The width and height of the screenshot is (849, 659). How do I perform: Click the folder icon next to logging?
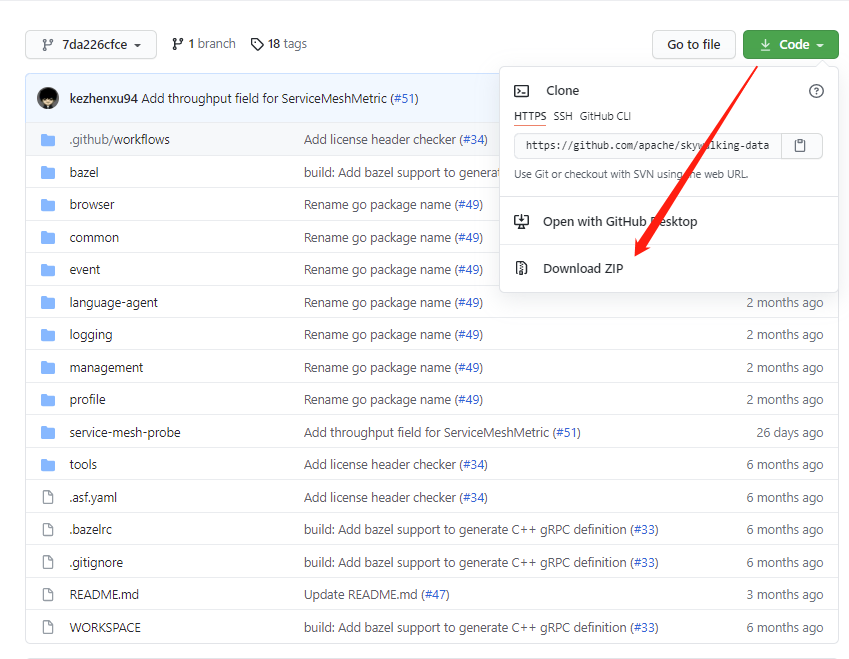coord(48,335)
